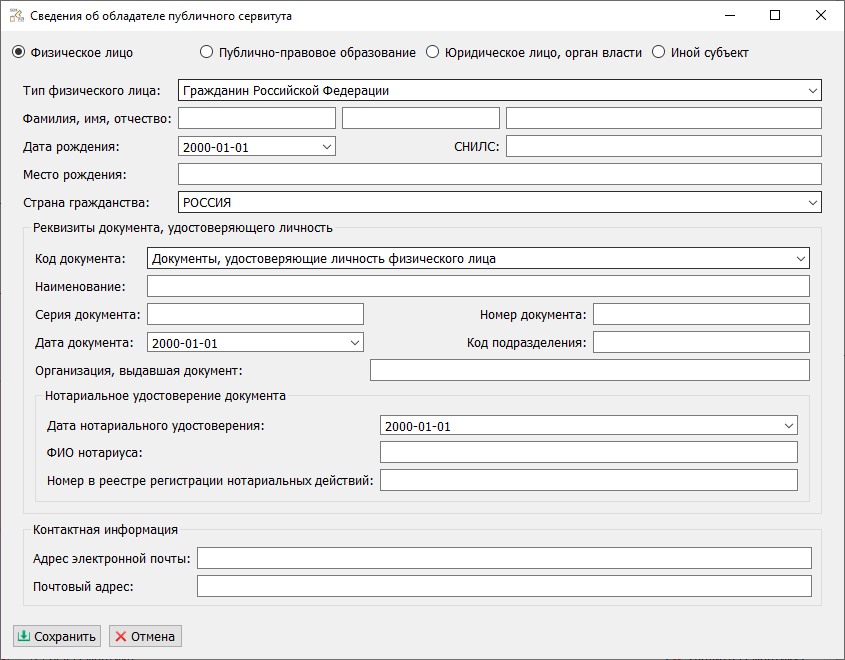The width and height of the screenshot is (845, 660).
Task: Expand the Дата рождения date picker
Action: [326, 147]
